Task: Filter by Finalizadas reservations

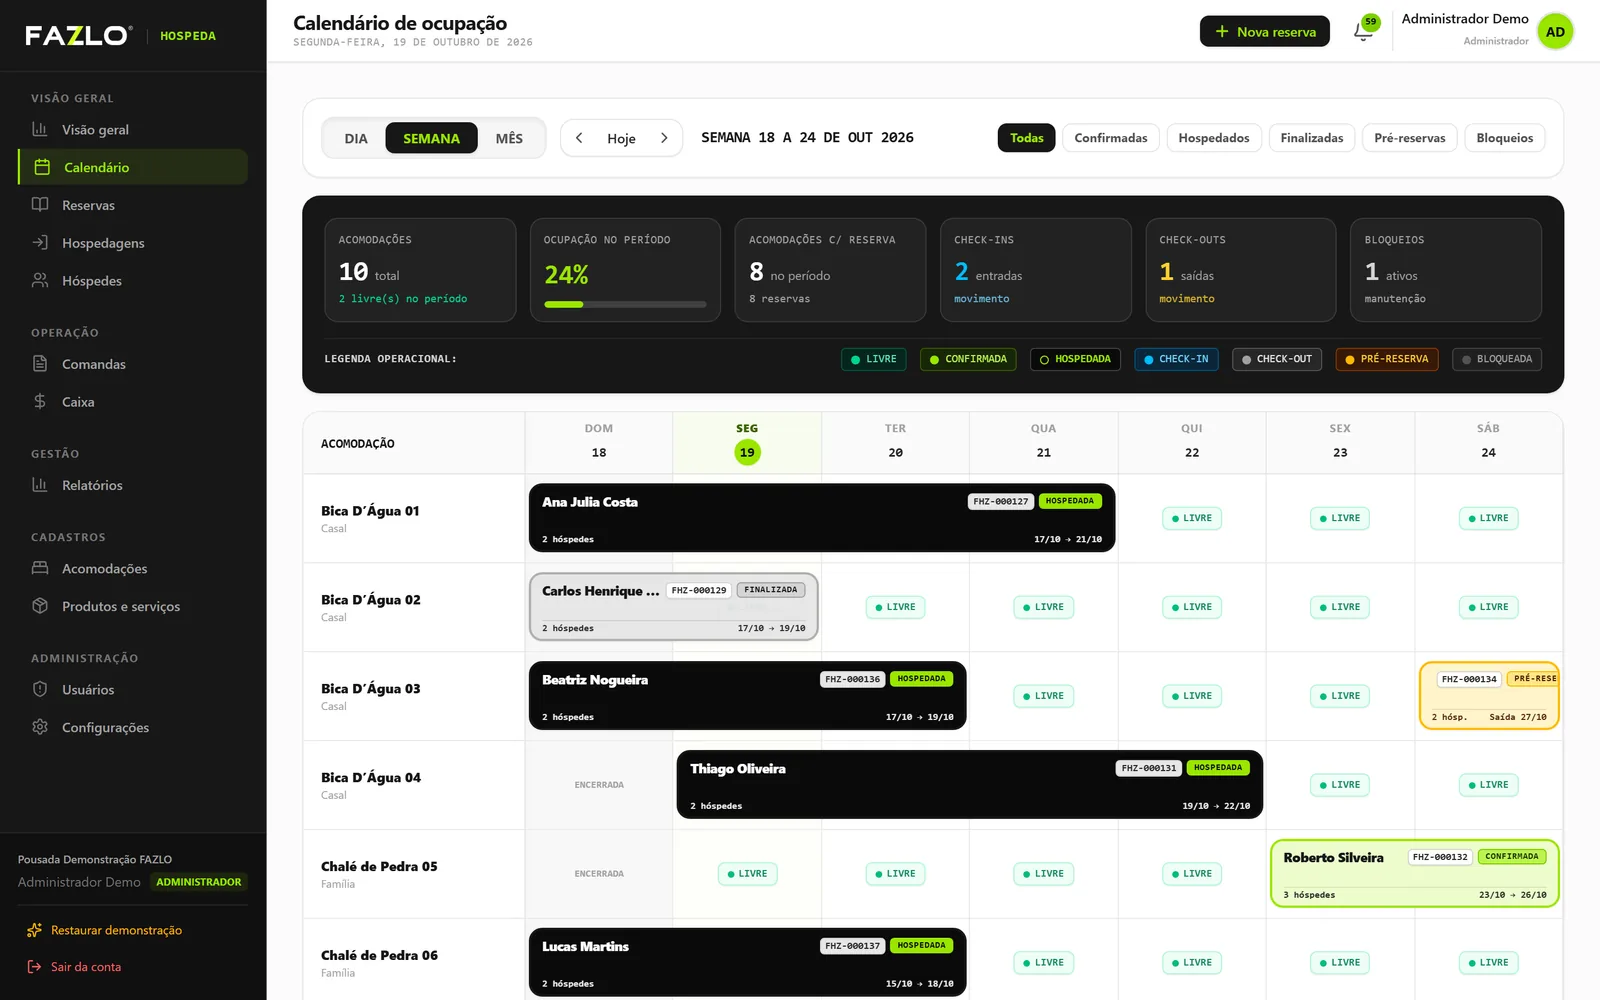Action: click(x=1312, y=138)
